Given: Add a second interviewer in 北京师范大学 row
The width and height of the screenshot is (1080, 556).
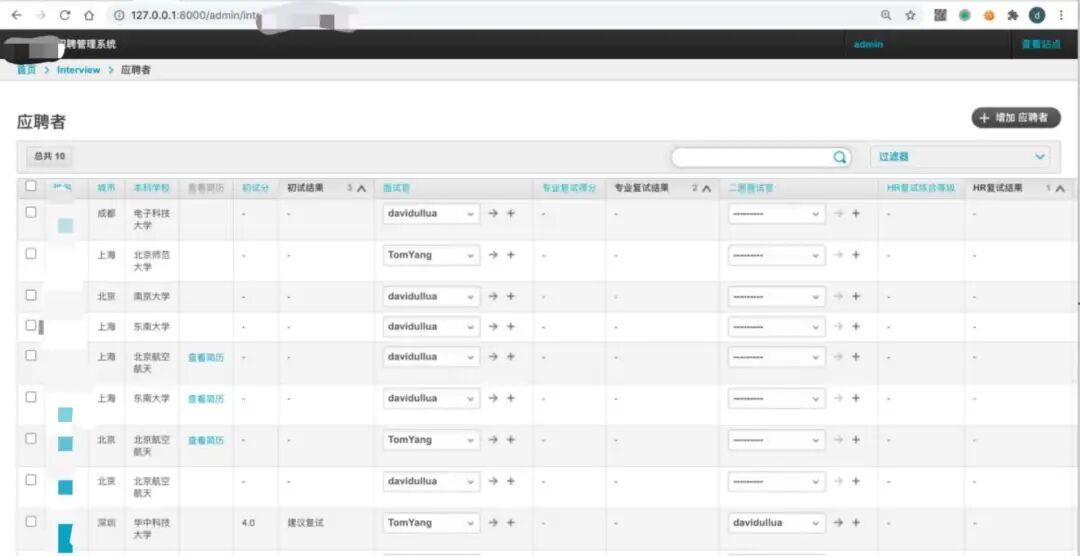Looking at the screenshot, I should point(855,255).
